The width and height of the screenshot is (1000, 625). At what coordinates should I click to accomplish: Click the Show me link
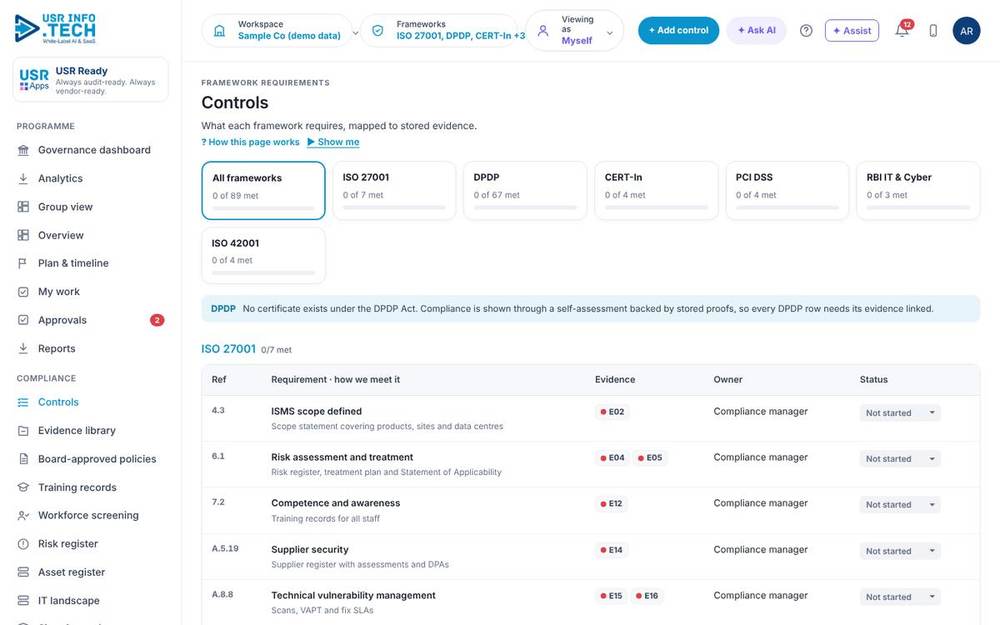333,142
